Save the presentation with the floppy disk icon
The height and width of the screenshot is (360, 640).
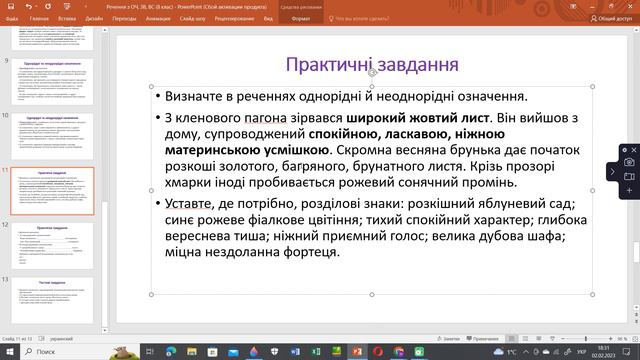click(x=11, y=7)
